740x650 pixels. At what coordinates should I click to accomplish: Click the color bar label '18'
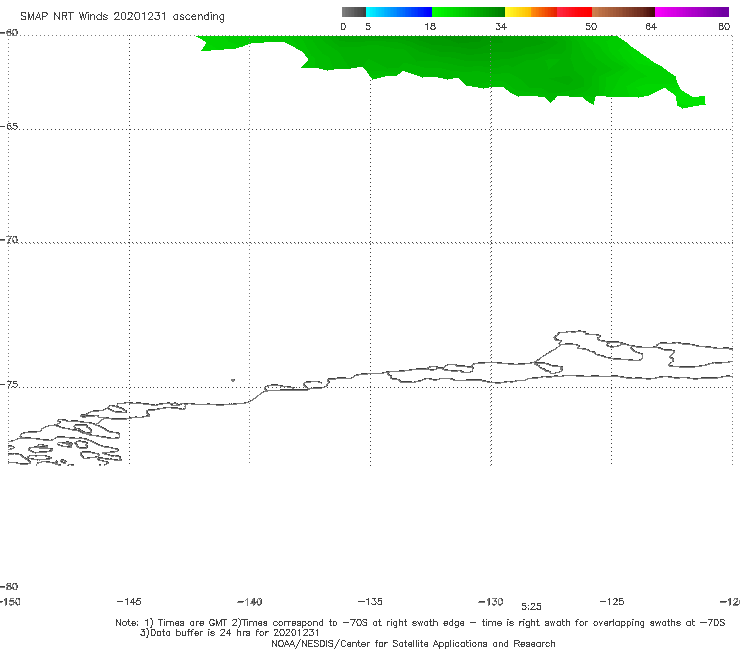(x=430, y=27)
